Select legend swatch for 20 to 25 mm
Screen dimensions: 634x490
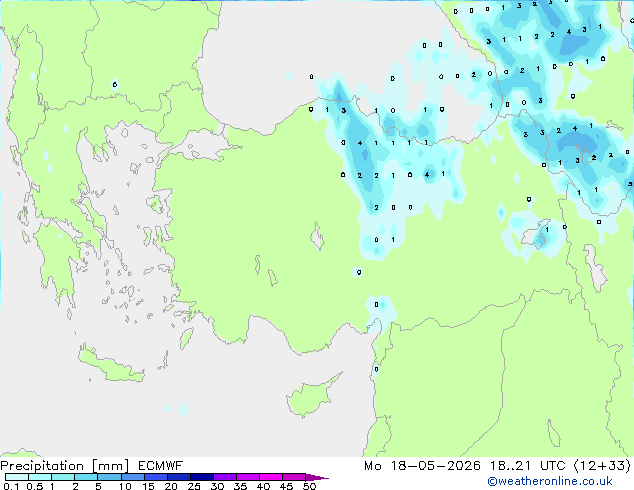(x=178, y=477)
